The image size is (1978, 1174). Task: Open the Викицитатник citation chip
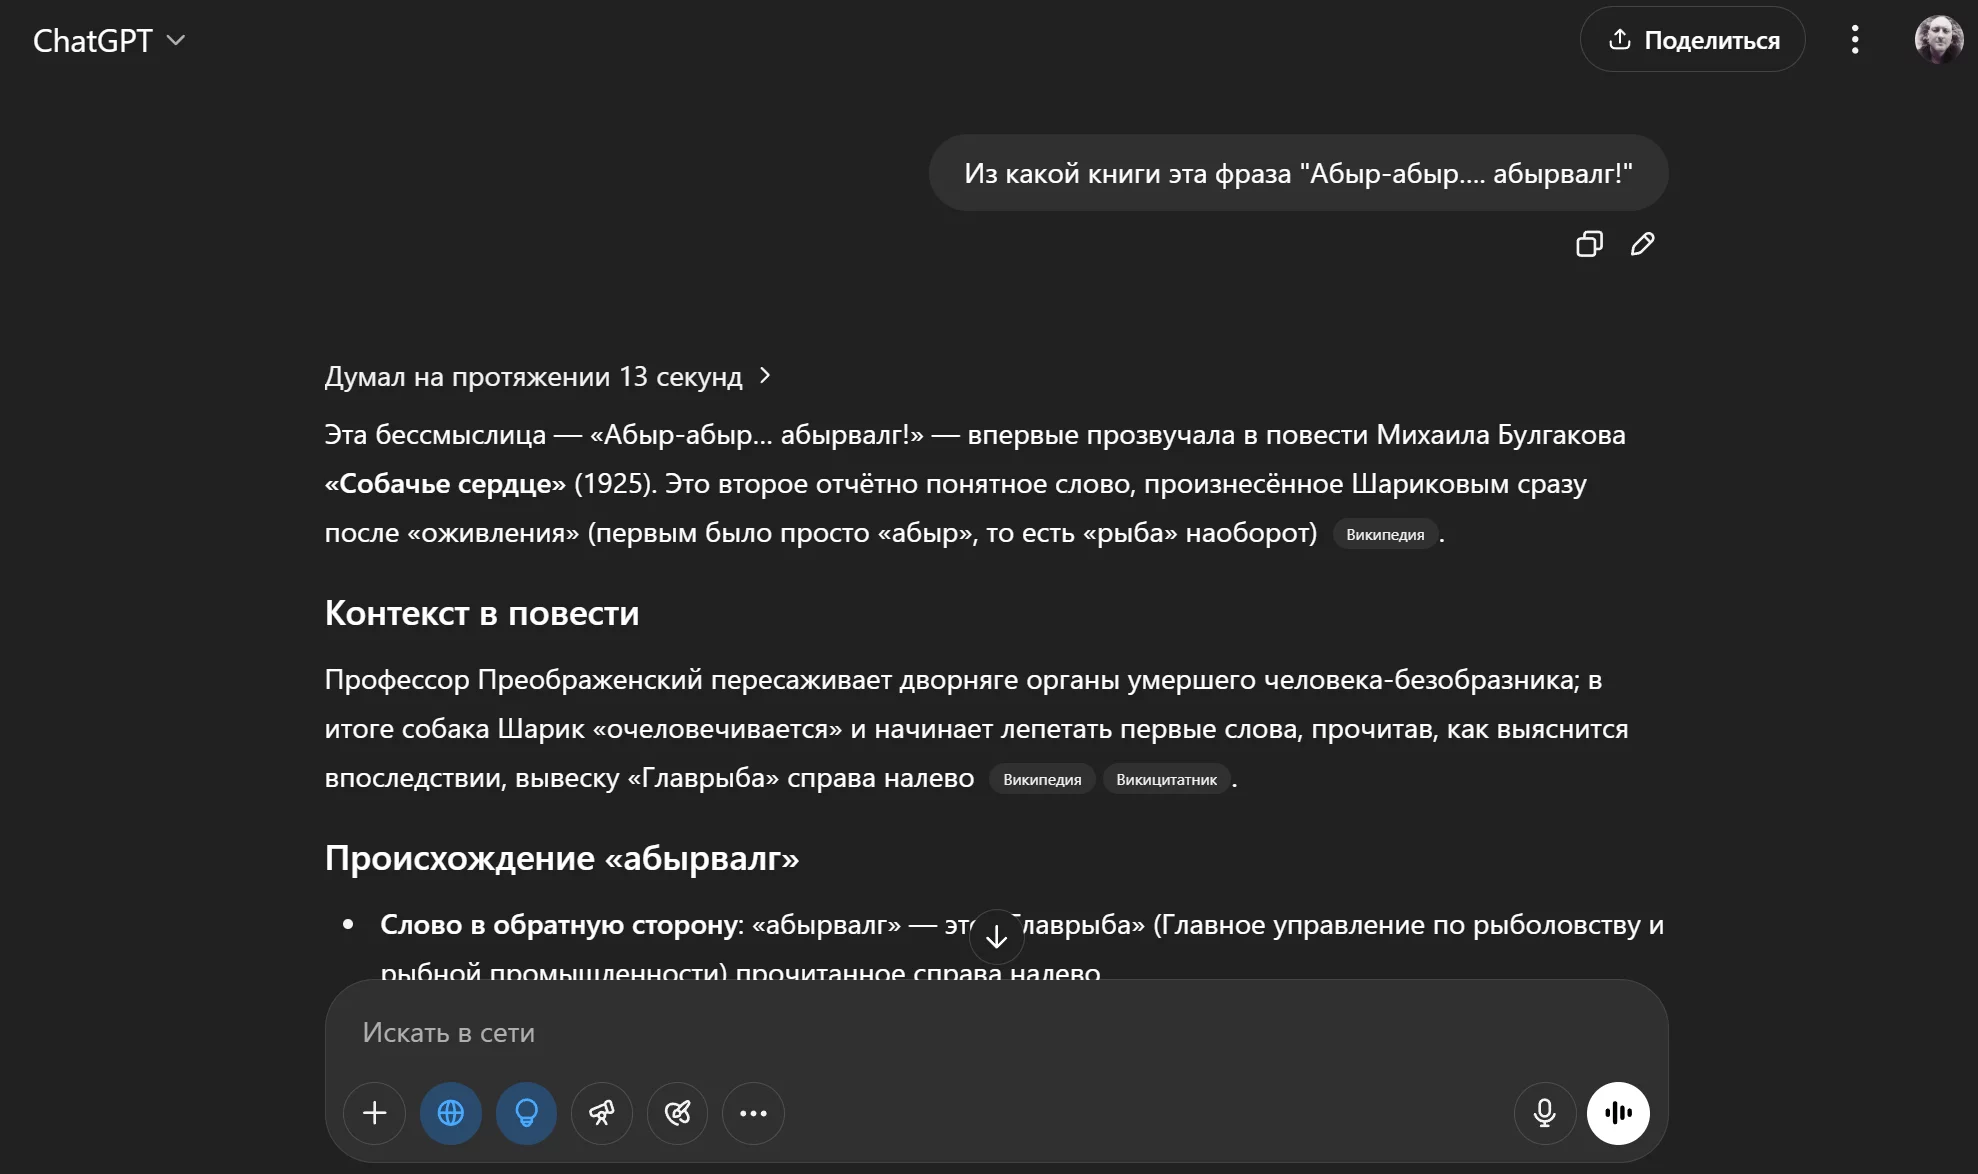click(x=1166, y=779)
